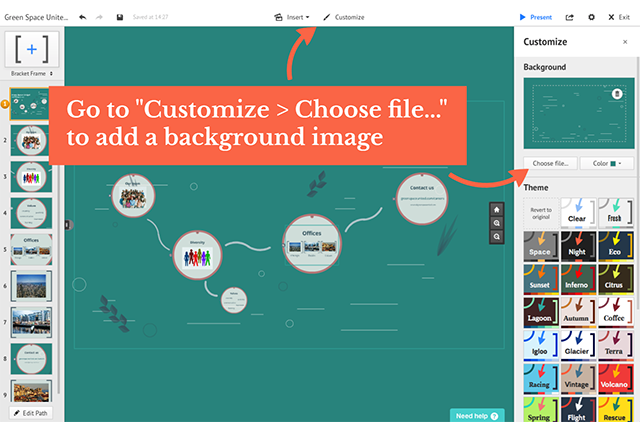Select the Volcano theme swatch
Viewport: 640px width, 422px height.
click(x=615, y=377)
